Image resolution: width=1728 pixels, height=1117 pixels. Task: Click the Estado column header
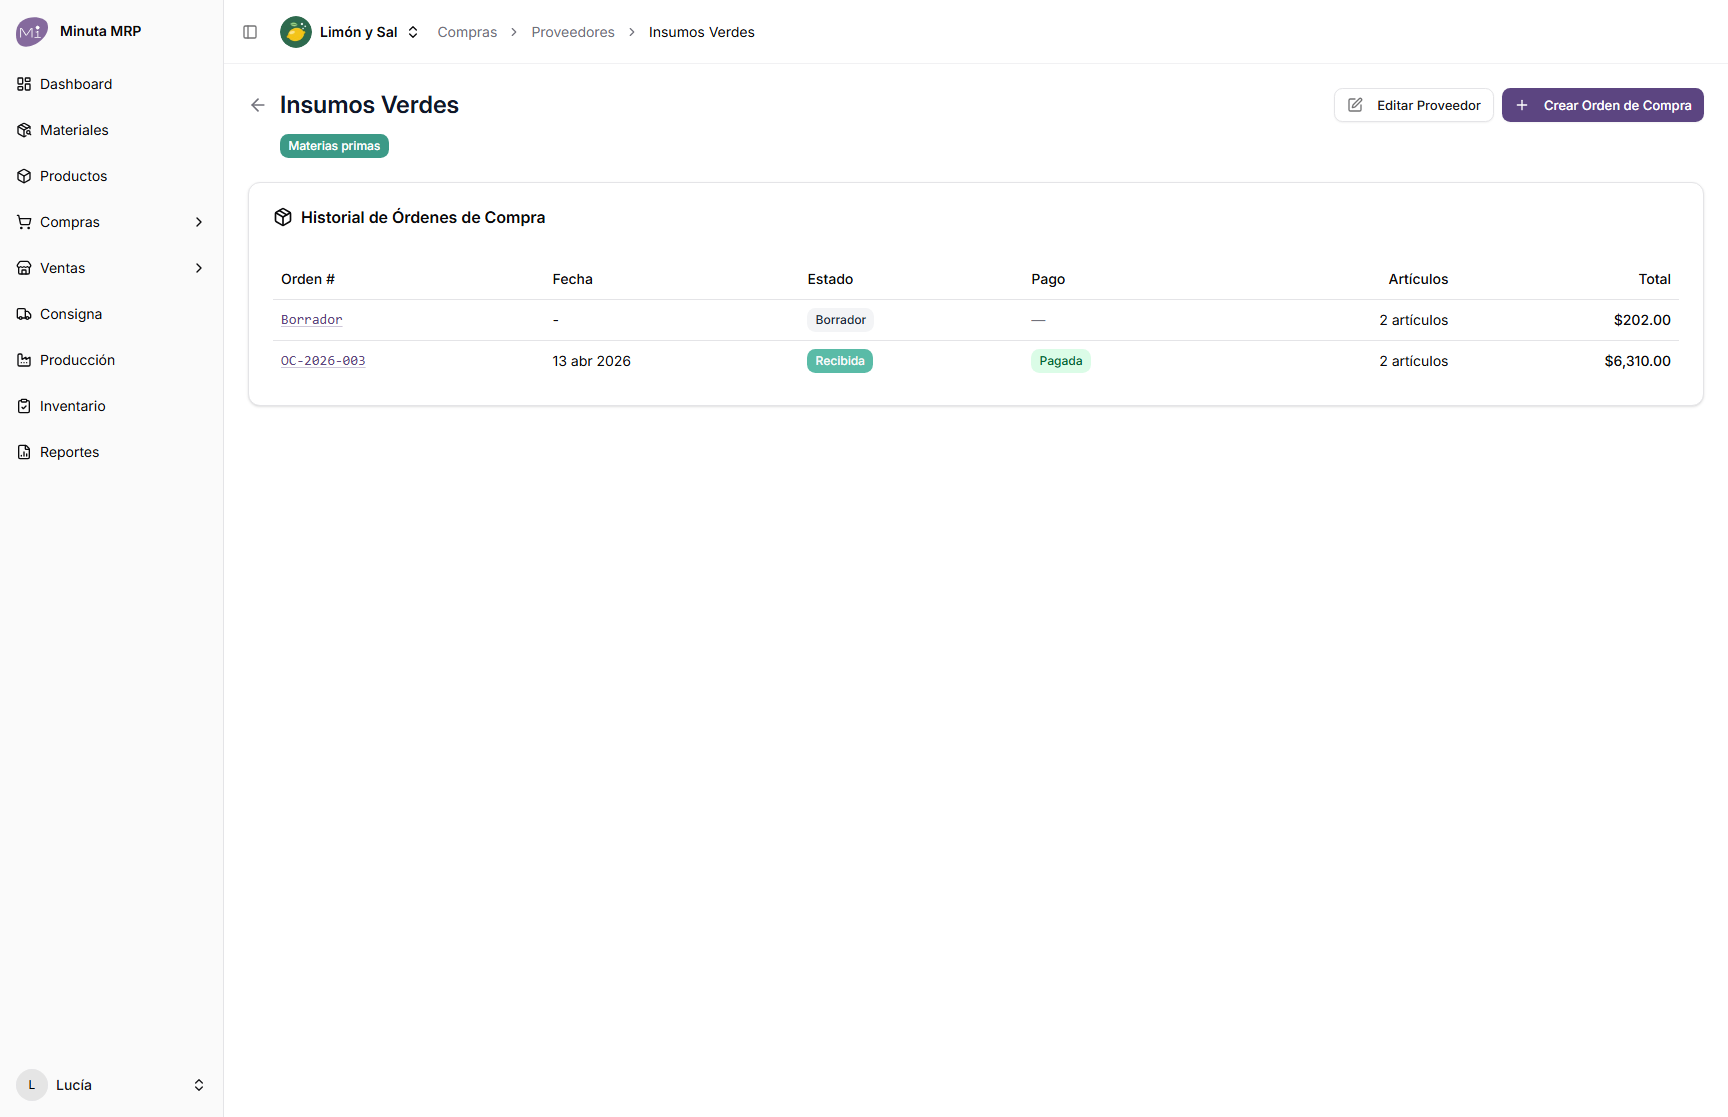pos(831,279)
